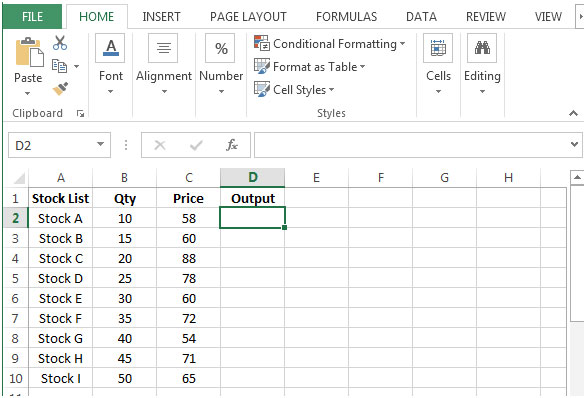Viewport: 586px width, 398px height.
Task: Switch to the INSERT tab
Action: tap(161, 17)
